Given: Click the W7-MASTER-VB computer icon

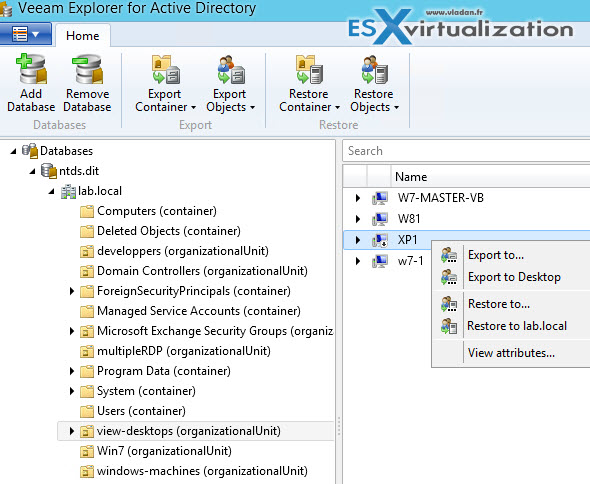Looking at the screenshot, I should (x=380, y=198).
